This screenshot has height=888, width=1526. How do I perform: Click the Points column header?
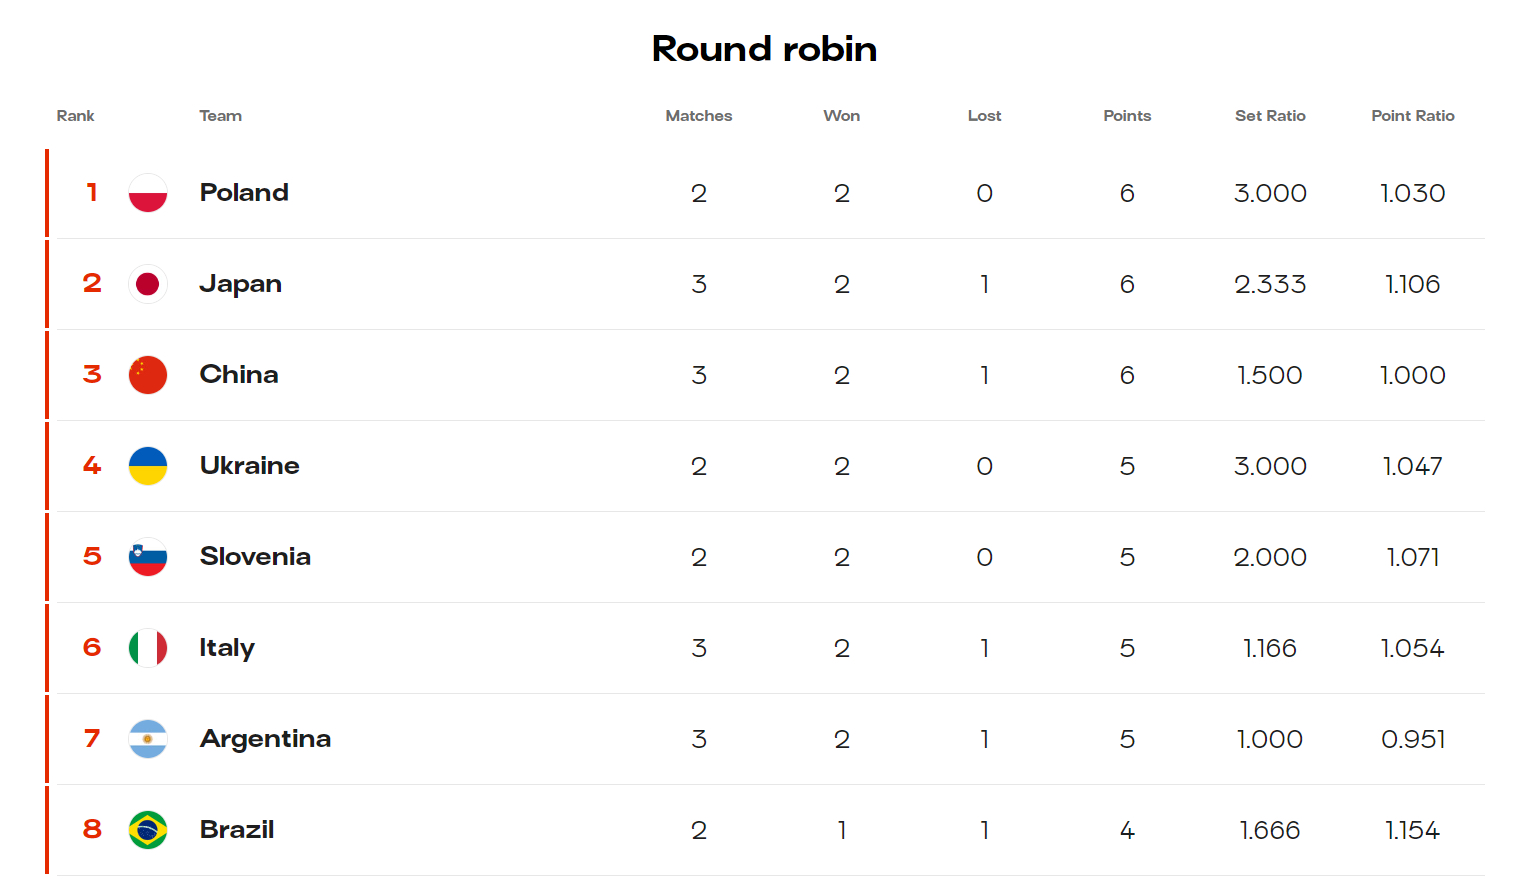point(1127,116)
